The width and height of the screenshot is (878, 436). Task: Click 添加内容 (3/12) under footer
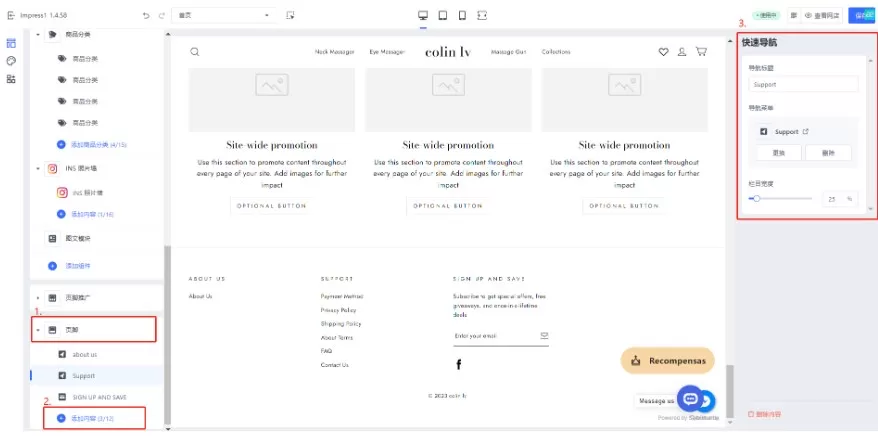pyautogui.click(x=91, y=418)
